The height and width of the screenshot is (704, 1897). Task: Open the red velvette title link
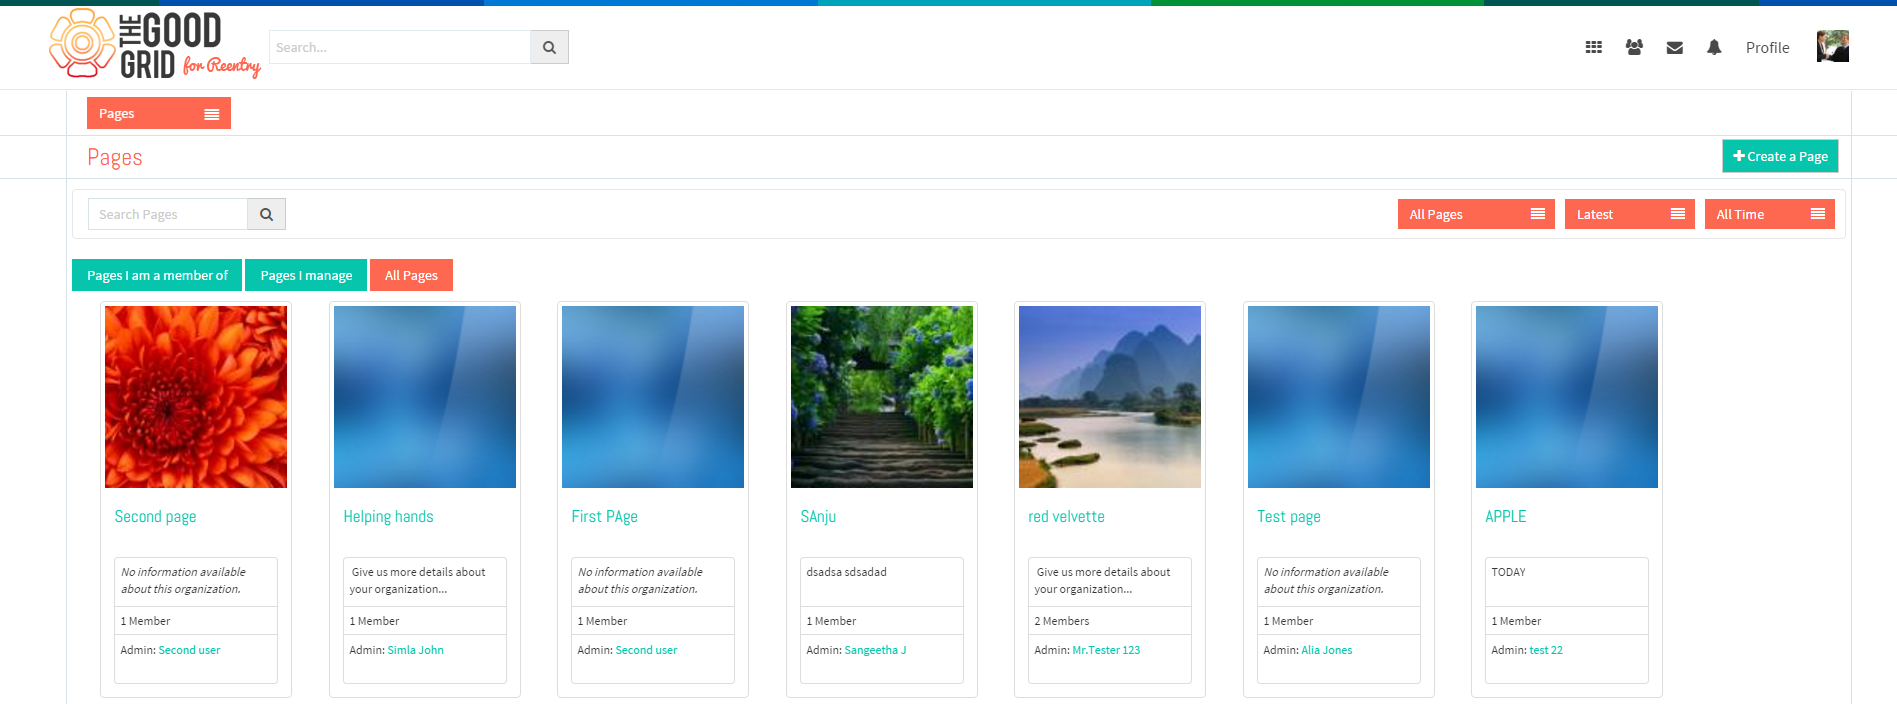(1066, 516)
